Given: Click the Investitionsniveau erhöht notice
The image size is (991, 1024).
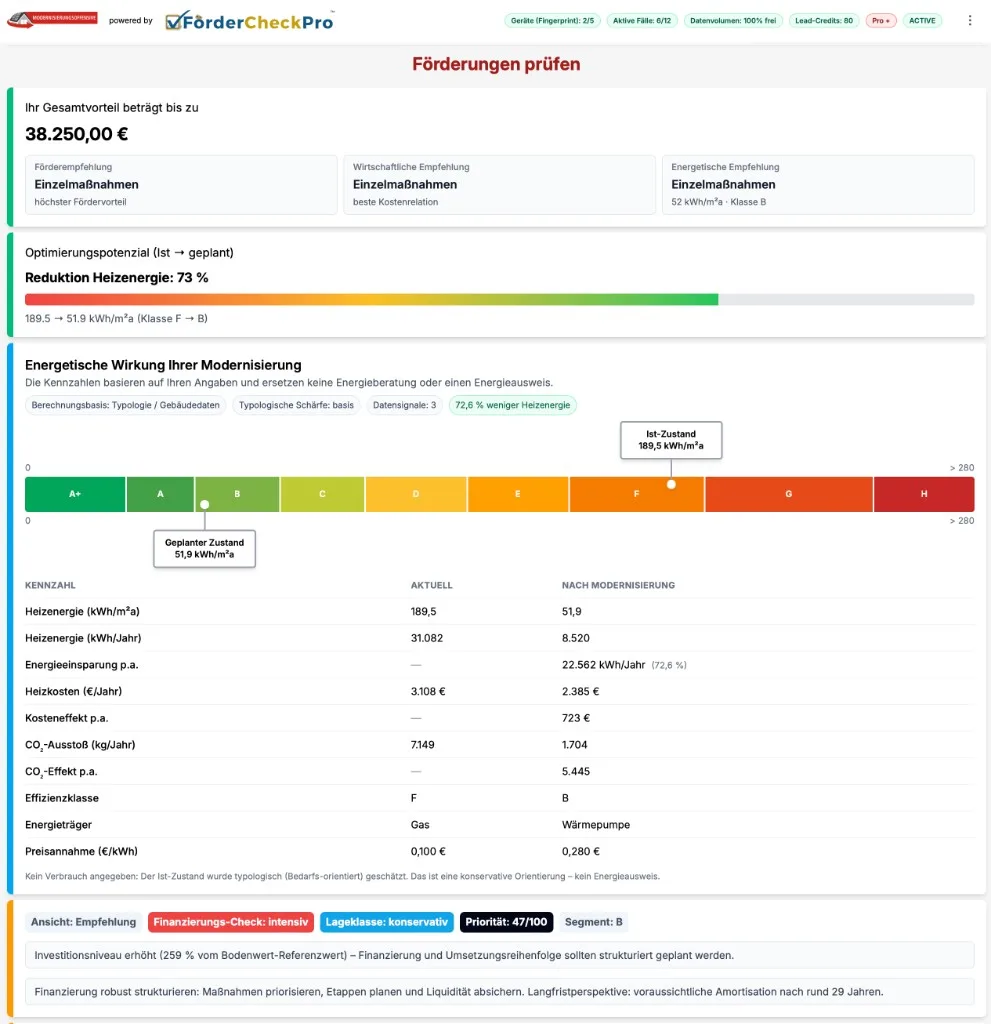Looking at the screenshot, I should click(x=499, y=955).
